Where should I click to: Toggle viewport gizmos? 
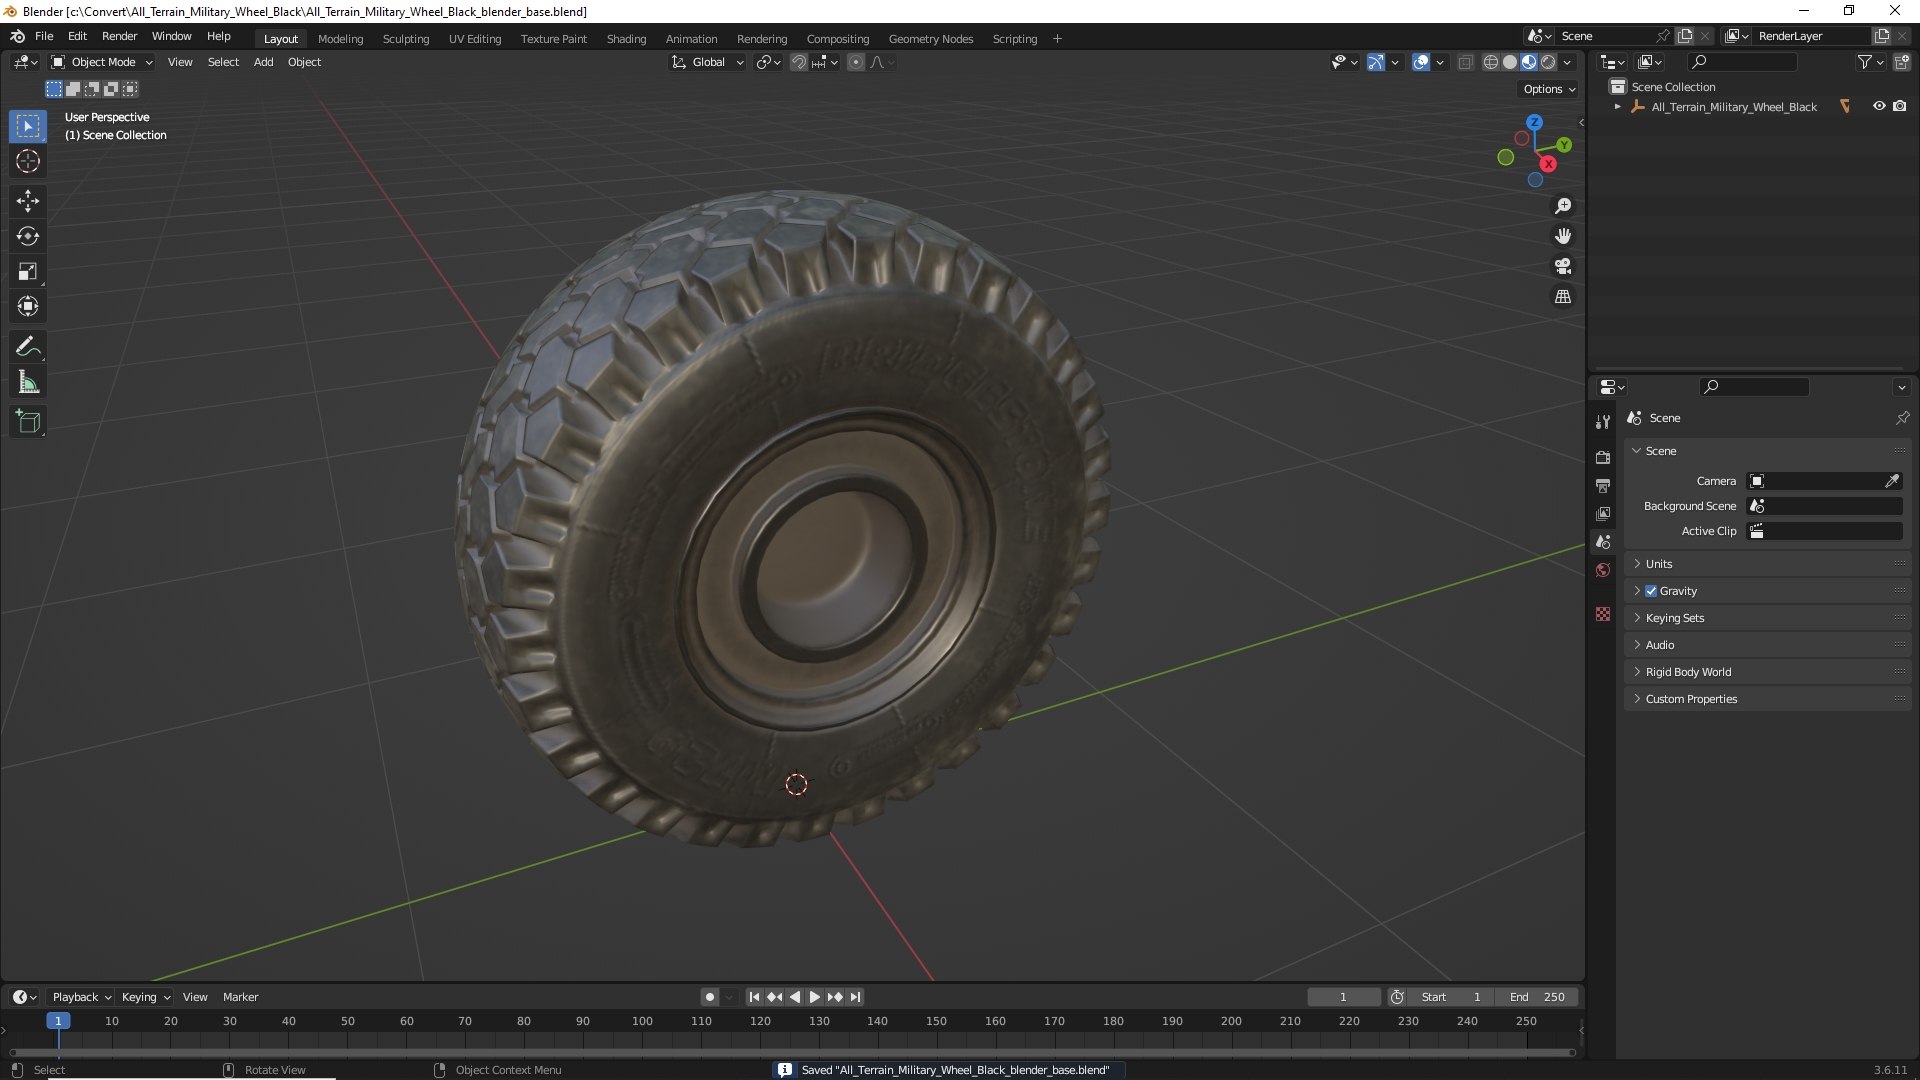[1376, 62]
